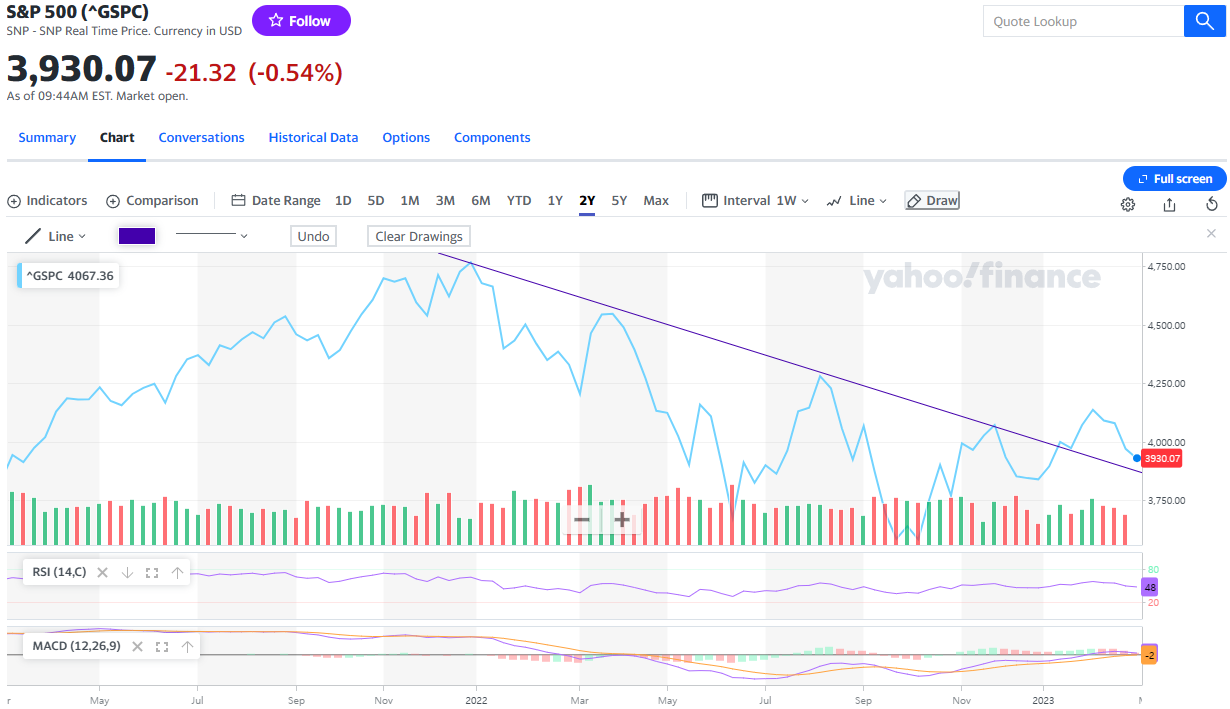Select the 2Y range

[x=587, y=200]
